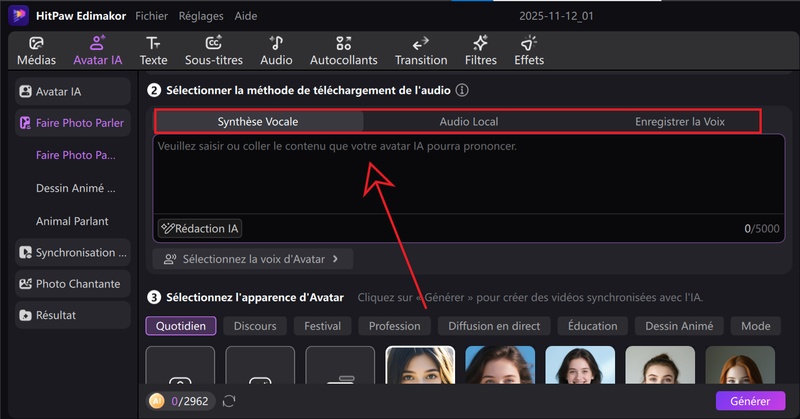The height and width of the screenshot is (419, 800).
Task: Open the Autocollants stickers icon
Action: 343,43
